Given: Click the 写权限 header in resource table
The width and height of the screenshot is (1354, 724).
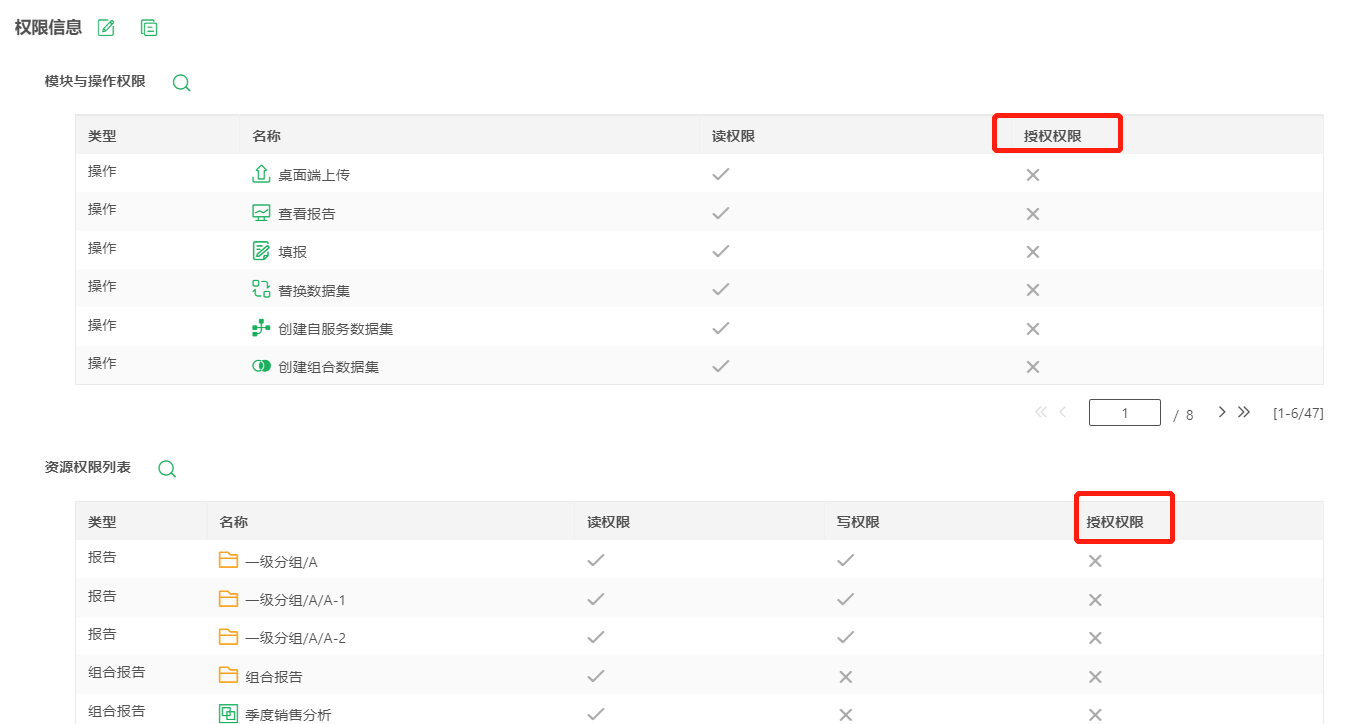Looking at the screenshot, I should [859, 522].
